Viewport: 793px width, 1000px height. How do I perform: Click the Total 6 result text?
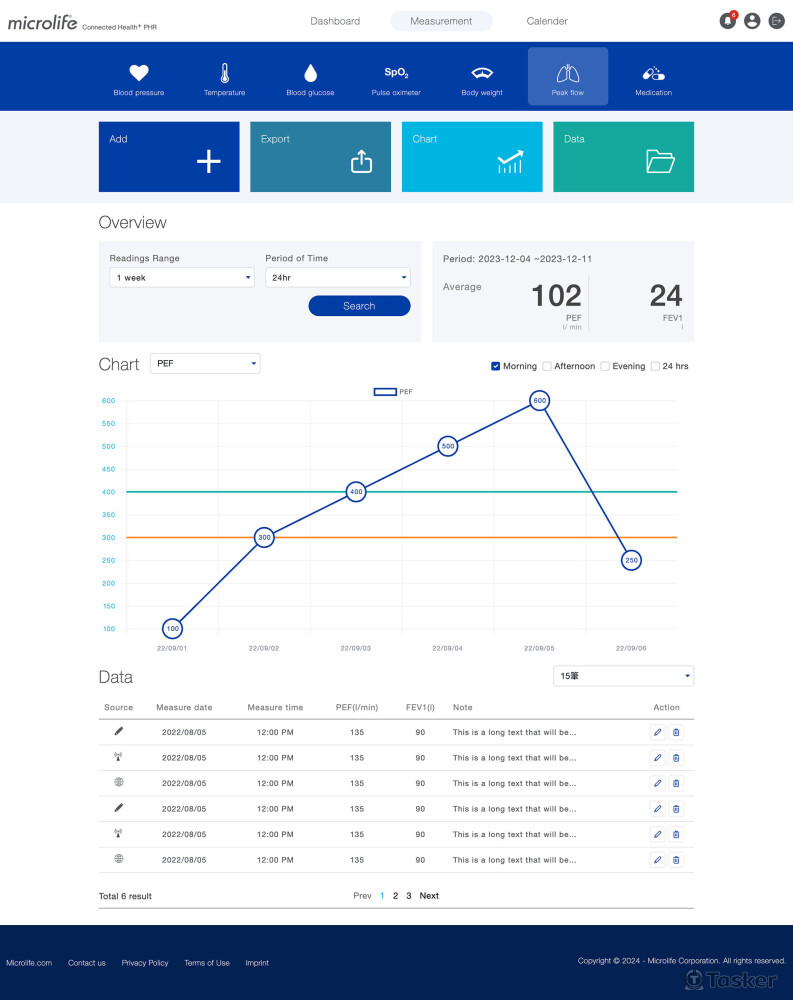tap(125, 896)
